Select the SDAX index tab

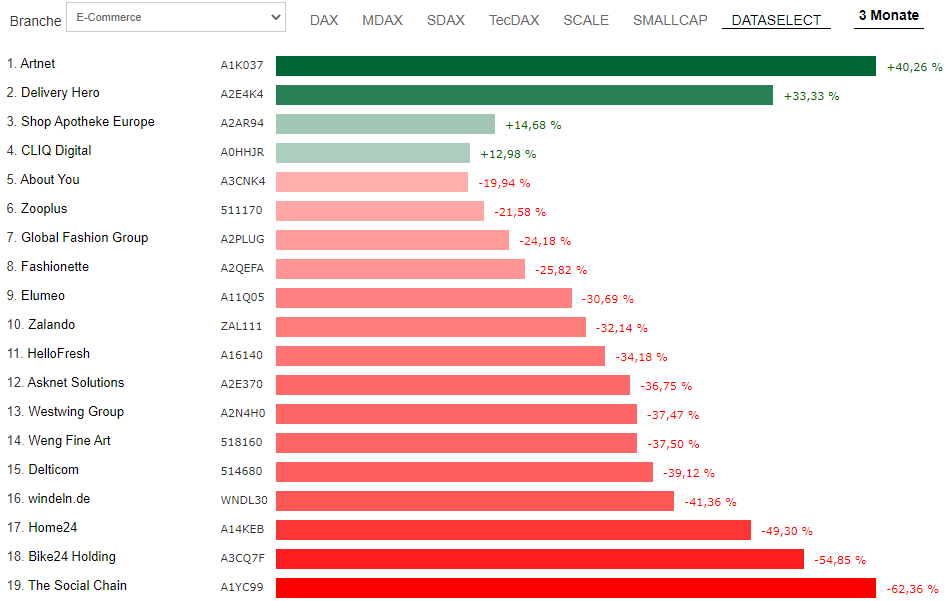pos(445,20)
